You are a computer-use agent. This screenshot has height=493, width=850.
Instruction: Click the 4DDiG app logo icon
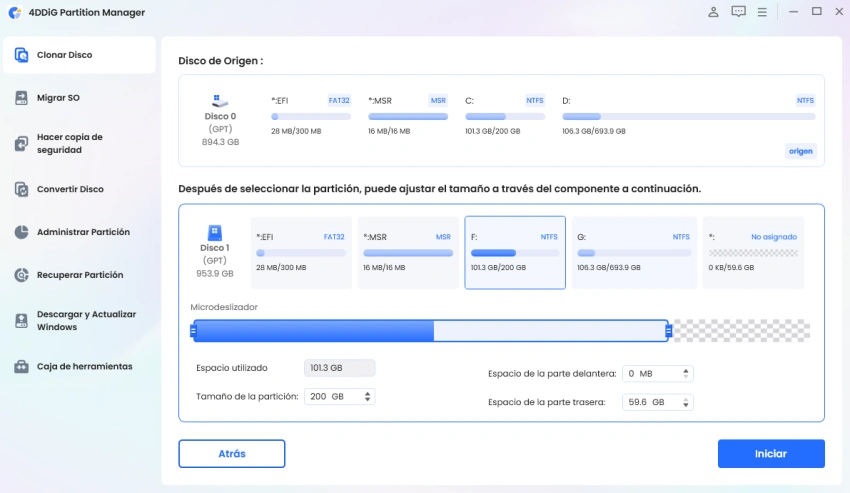[15, 12]
